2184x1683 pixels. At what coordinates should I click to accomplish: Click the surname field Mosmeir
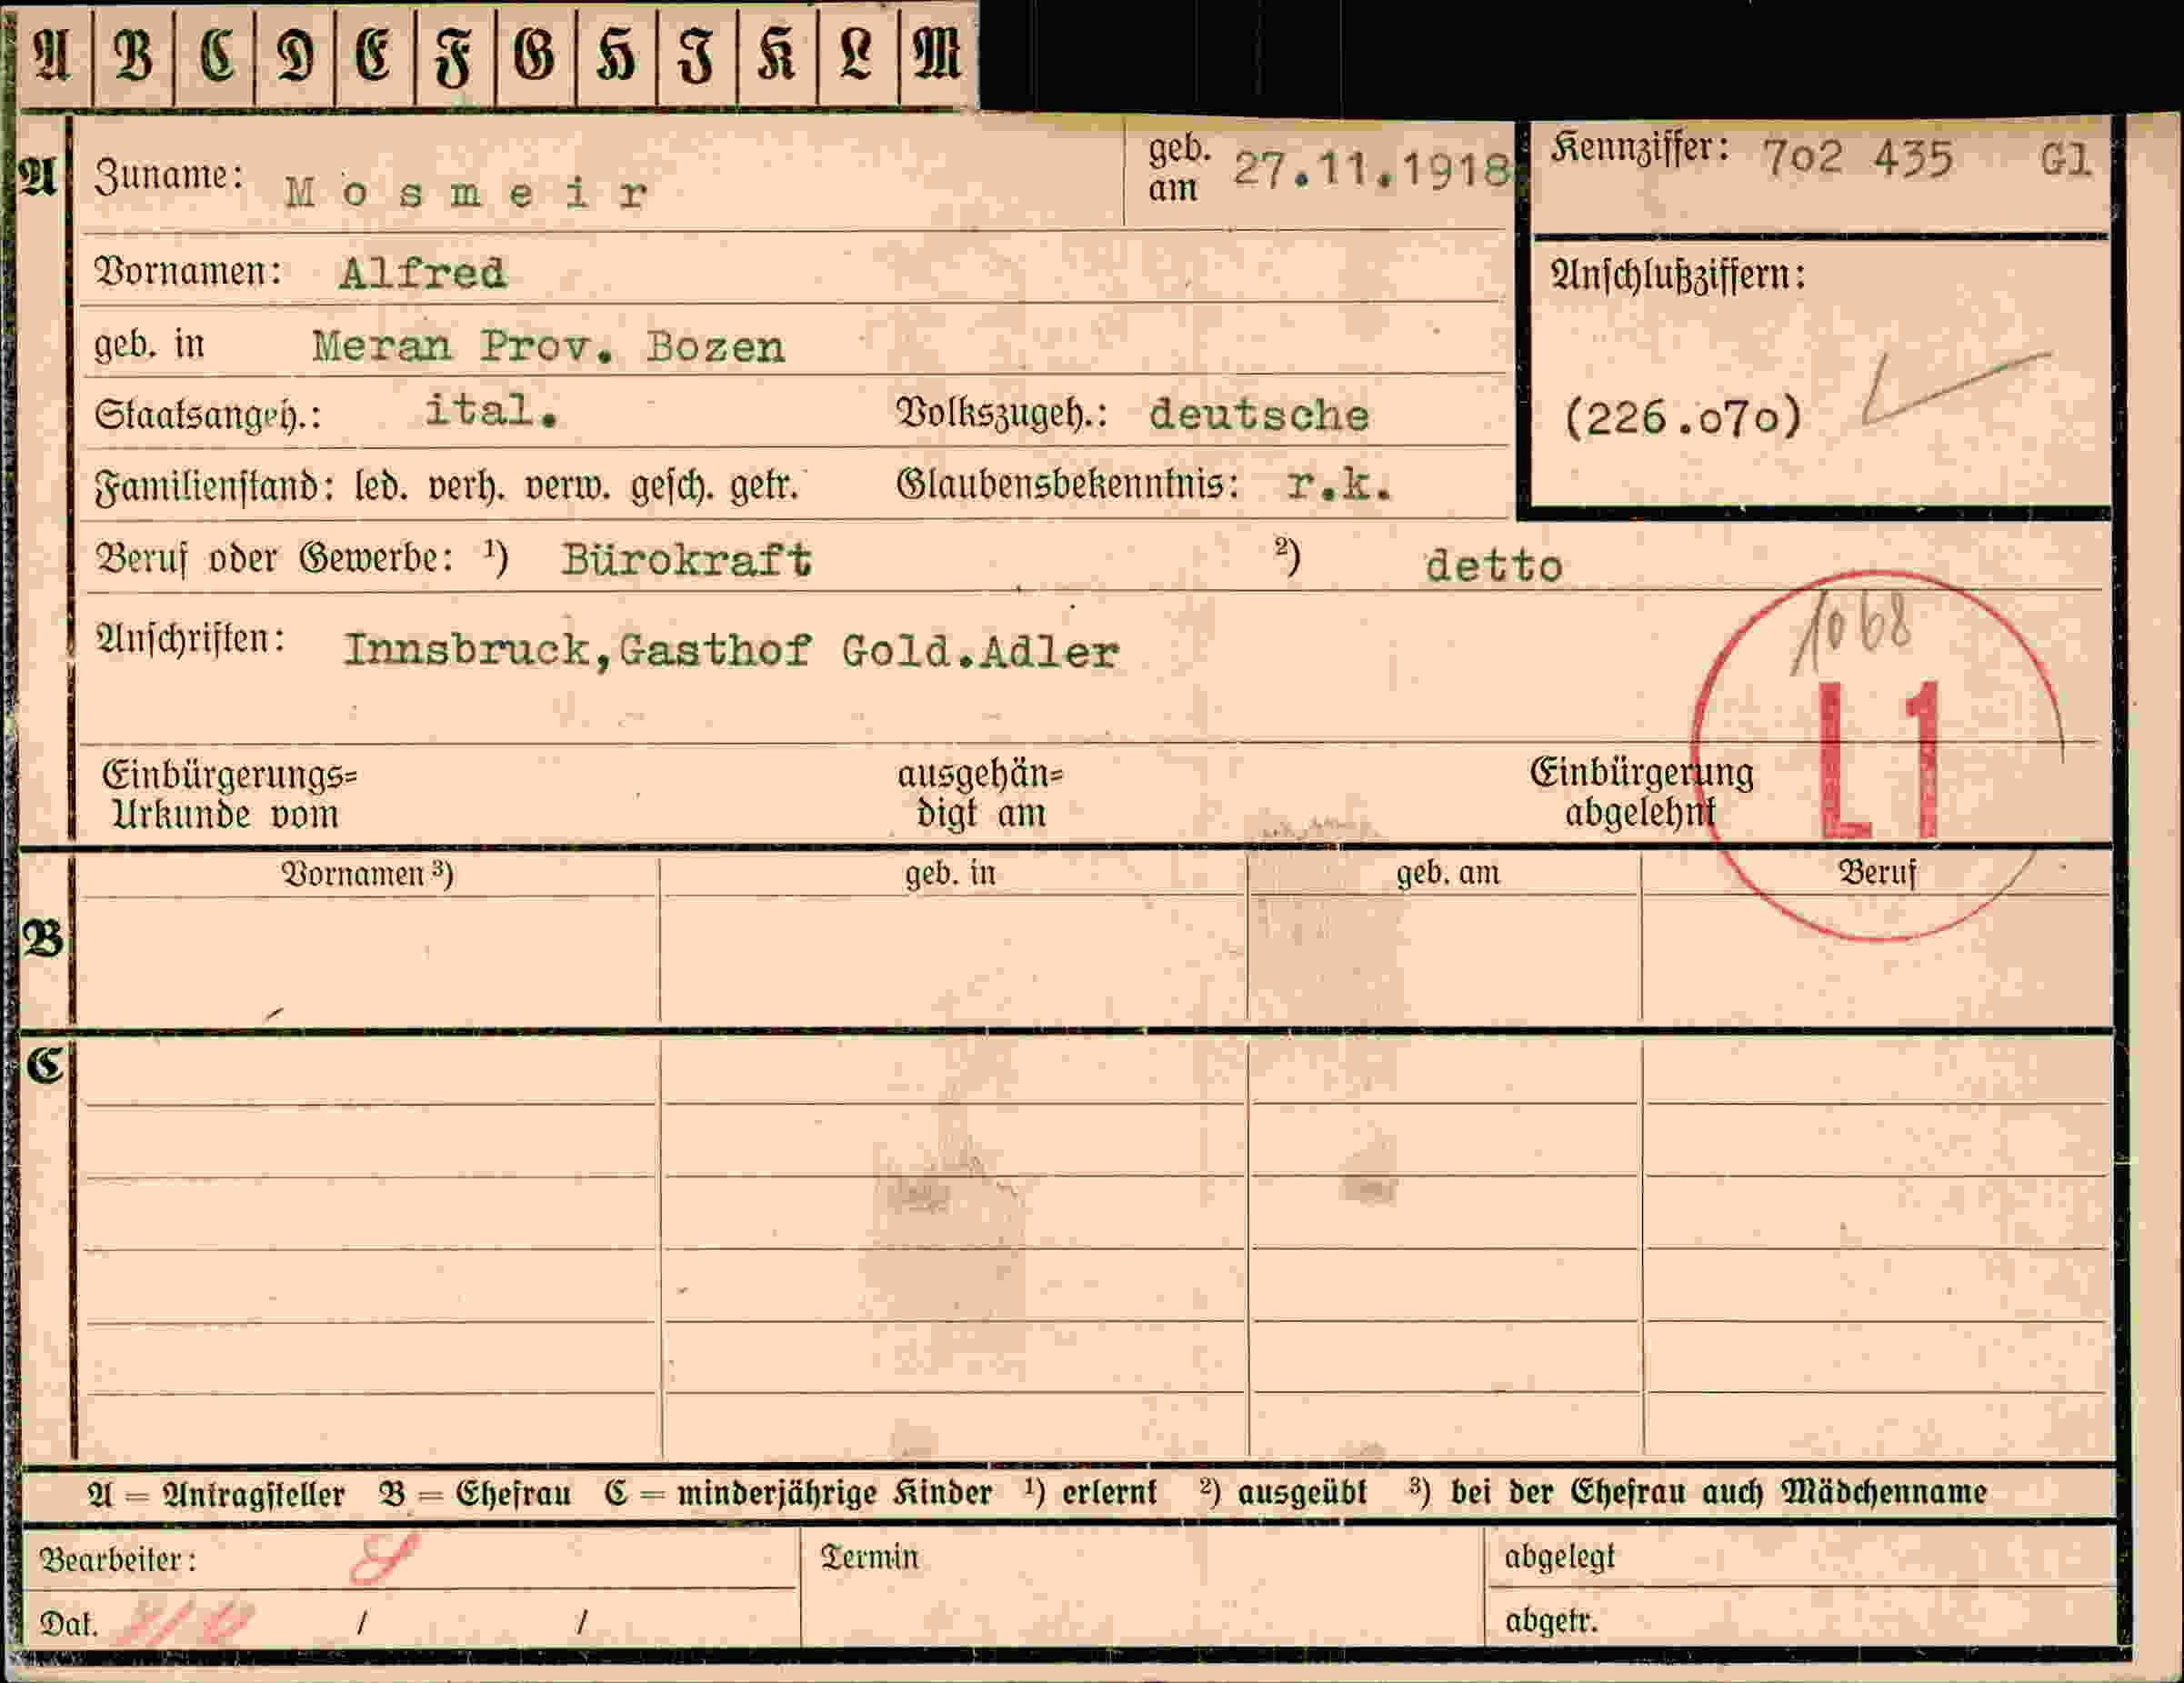(x=467, y=193)
